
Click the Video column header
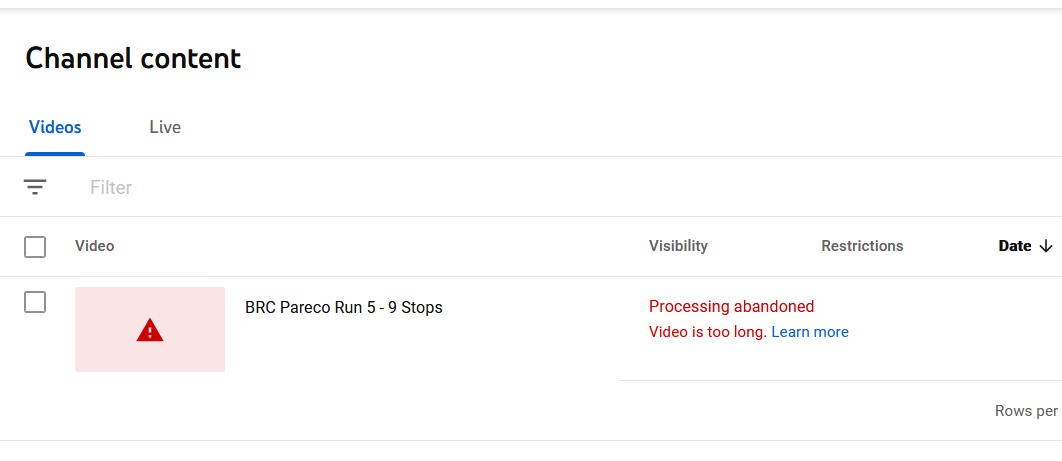(x=95, y=246)
